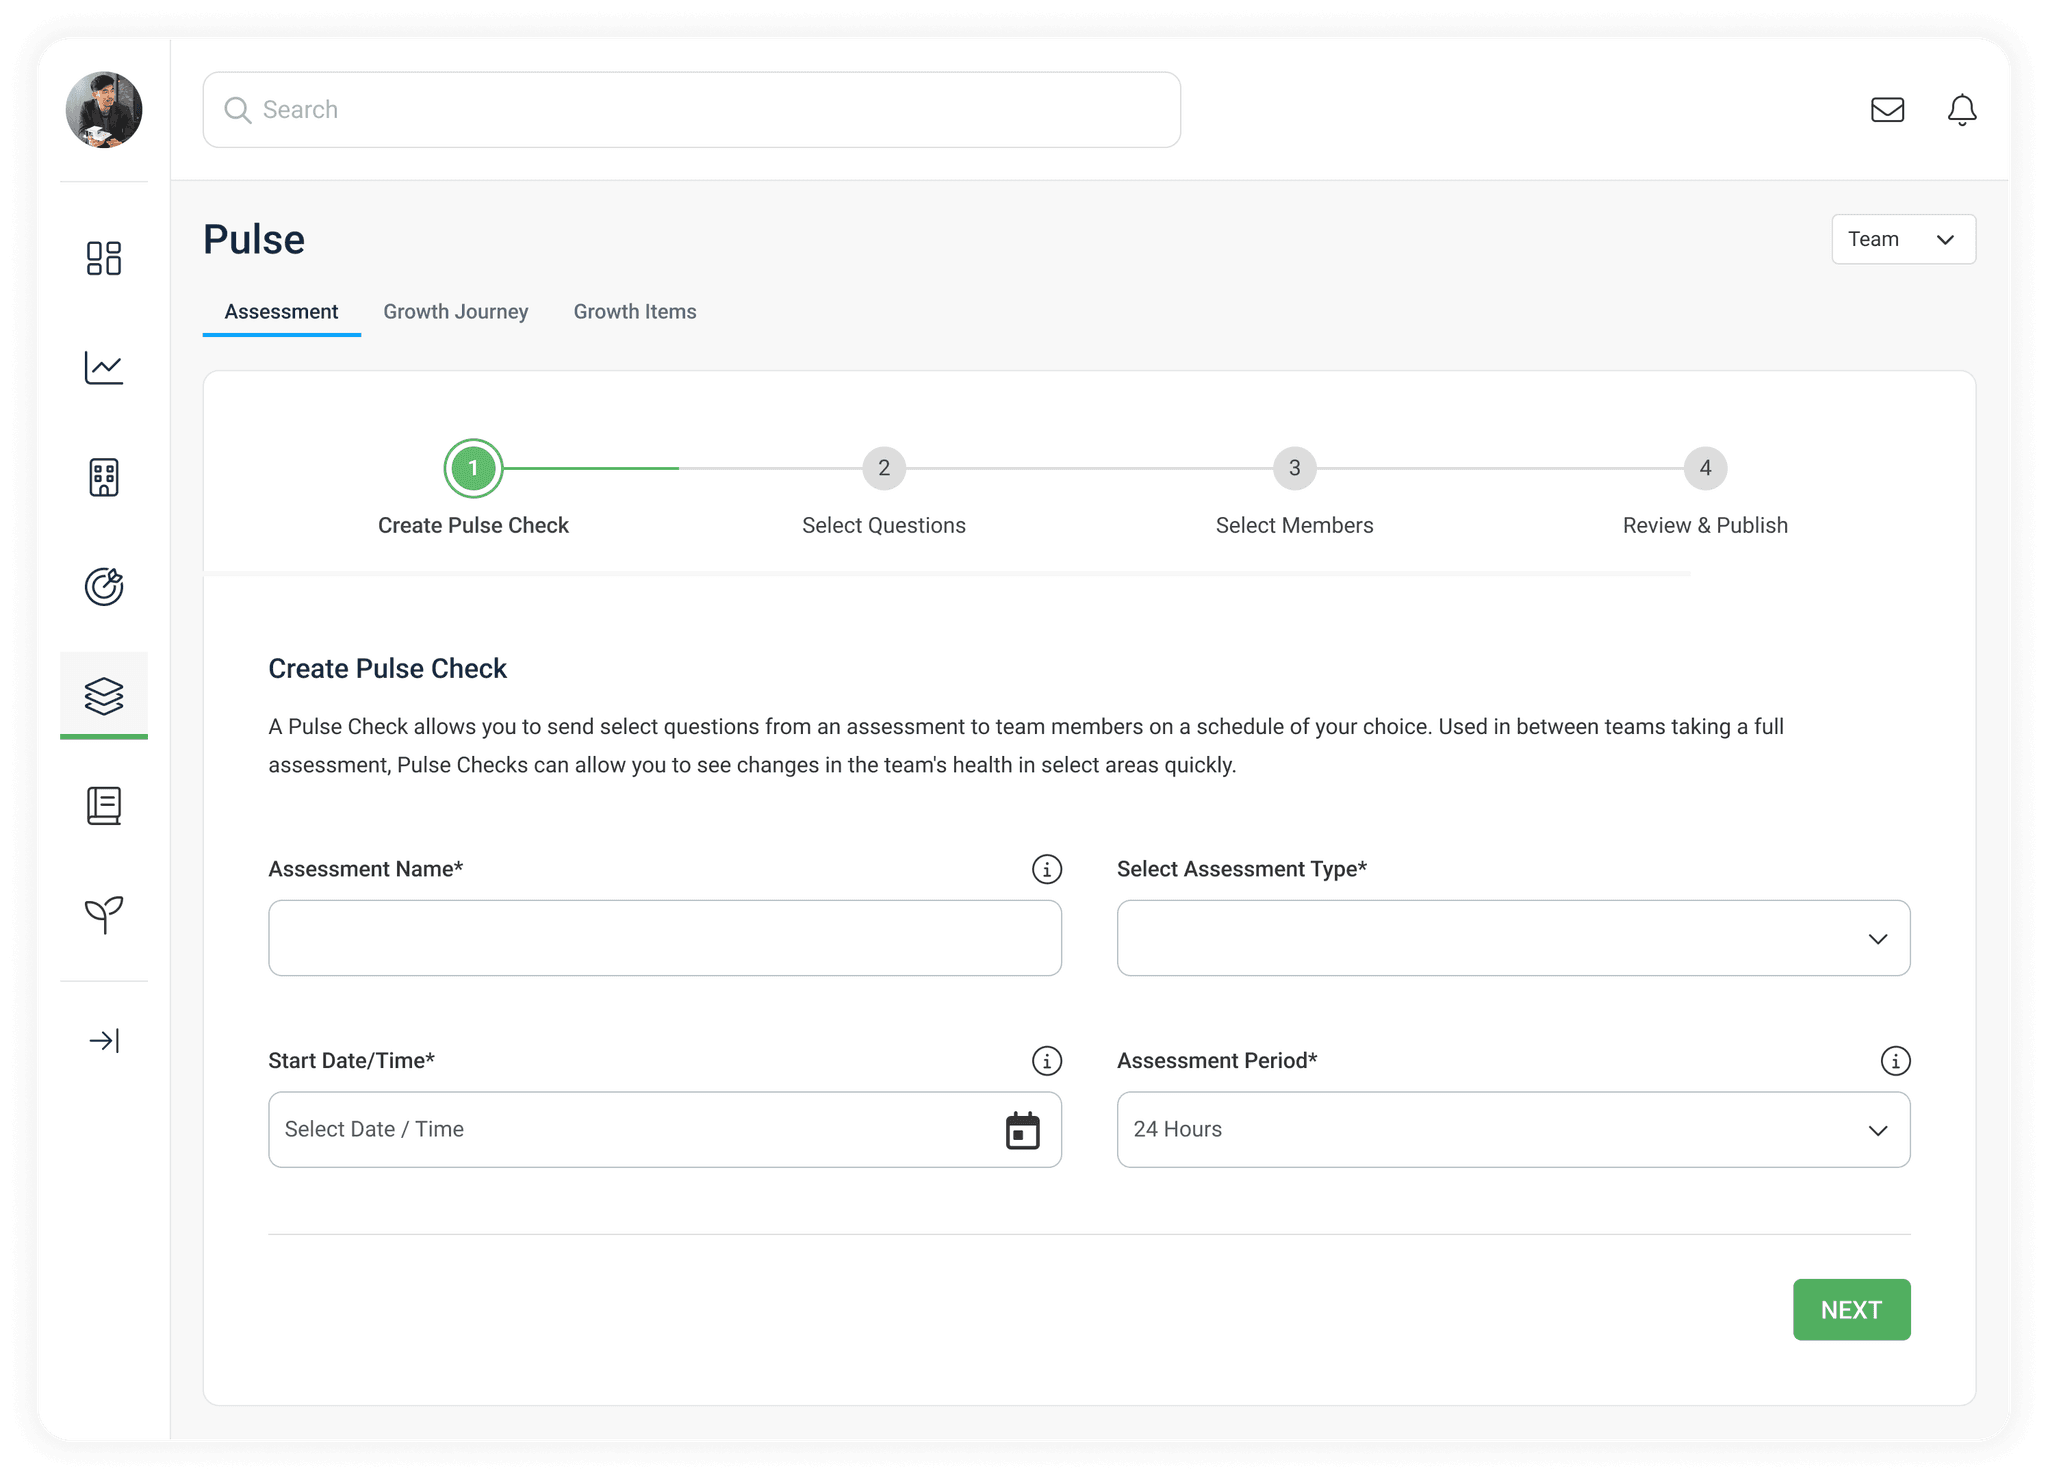
Task: Open notifications bell icon
Action: point(1961,110)
